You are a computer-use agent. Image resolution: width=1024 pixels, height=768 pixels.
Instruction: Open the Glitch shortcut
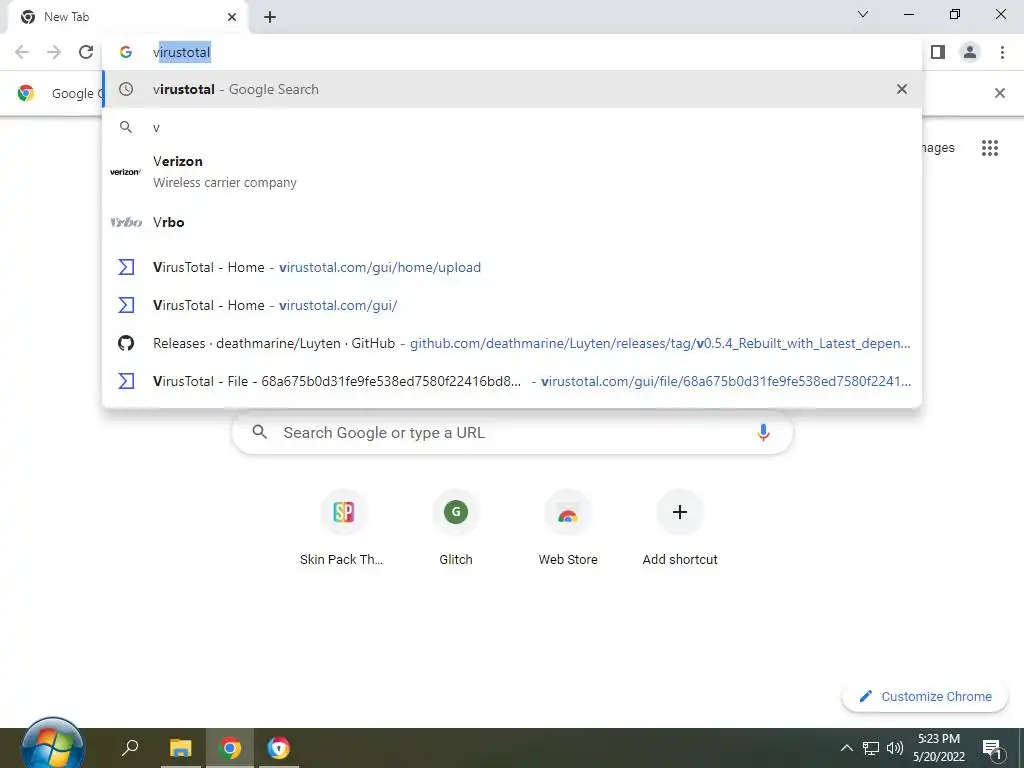click(x=456, y=528)
